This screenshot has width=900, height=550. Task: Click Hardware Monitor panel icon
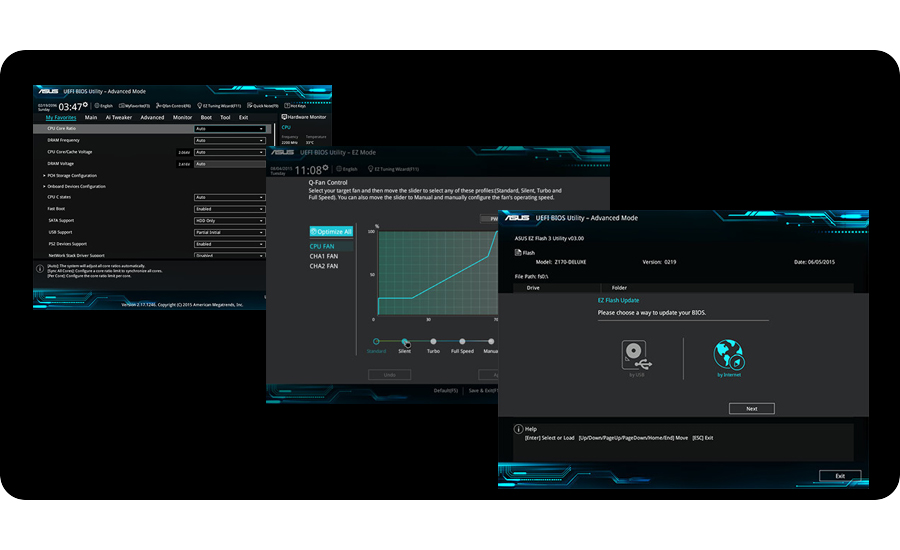click(284, 117)
